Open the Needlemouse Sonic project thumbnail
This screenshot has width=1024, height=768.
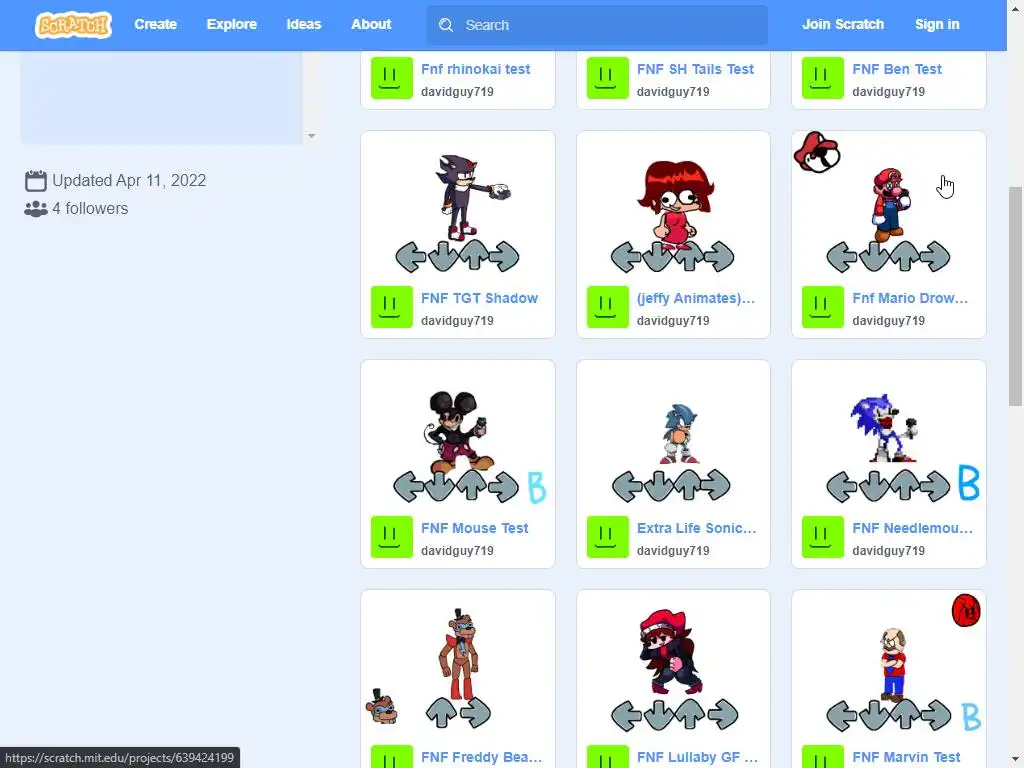click(889, 434)
